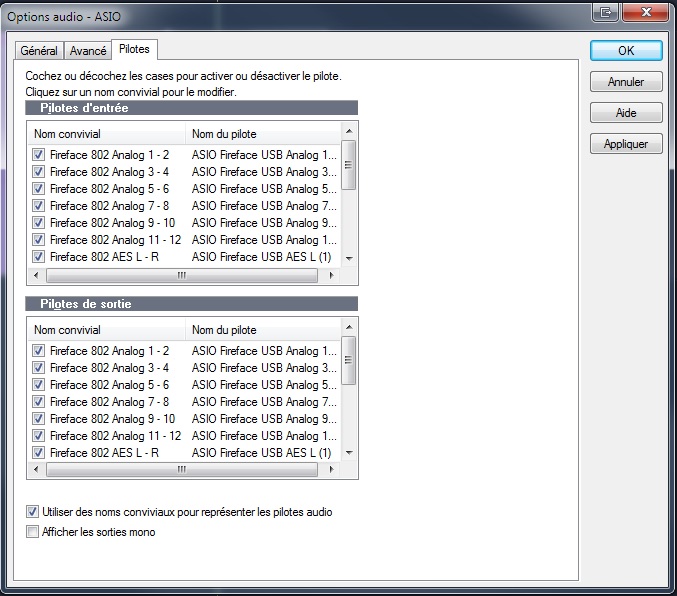Enable 'Afficher les sorties mono' checkbox
Image resolution: width=677 pixels, height=596 pixels.
point(32,532)
